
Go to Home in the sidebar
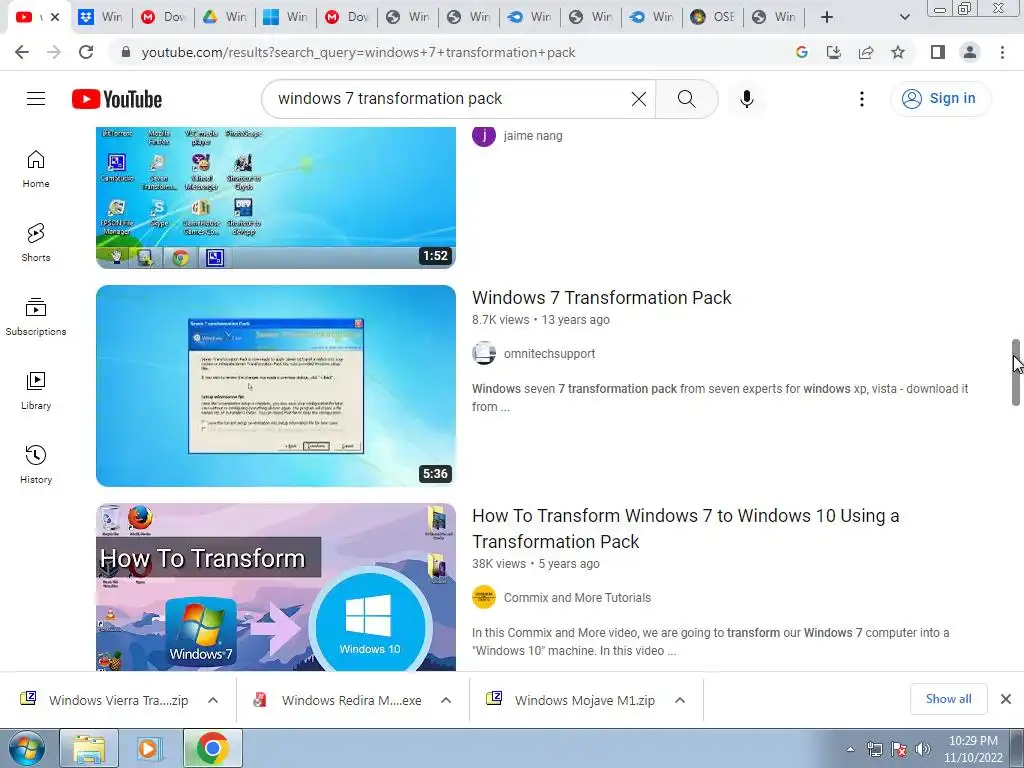pos(36,169)
